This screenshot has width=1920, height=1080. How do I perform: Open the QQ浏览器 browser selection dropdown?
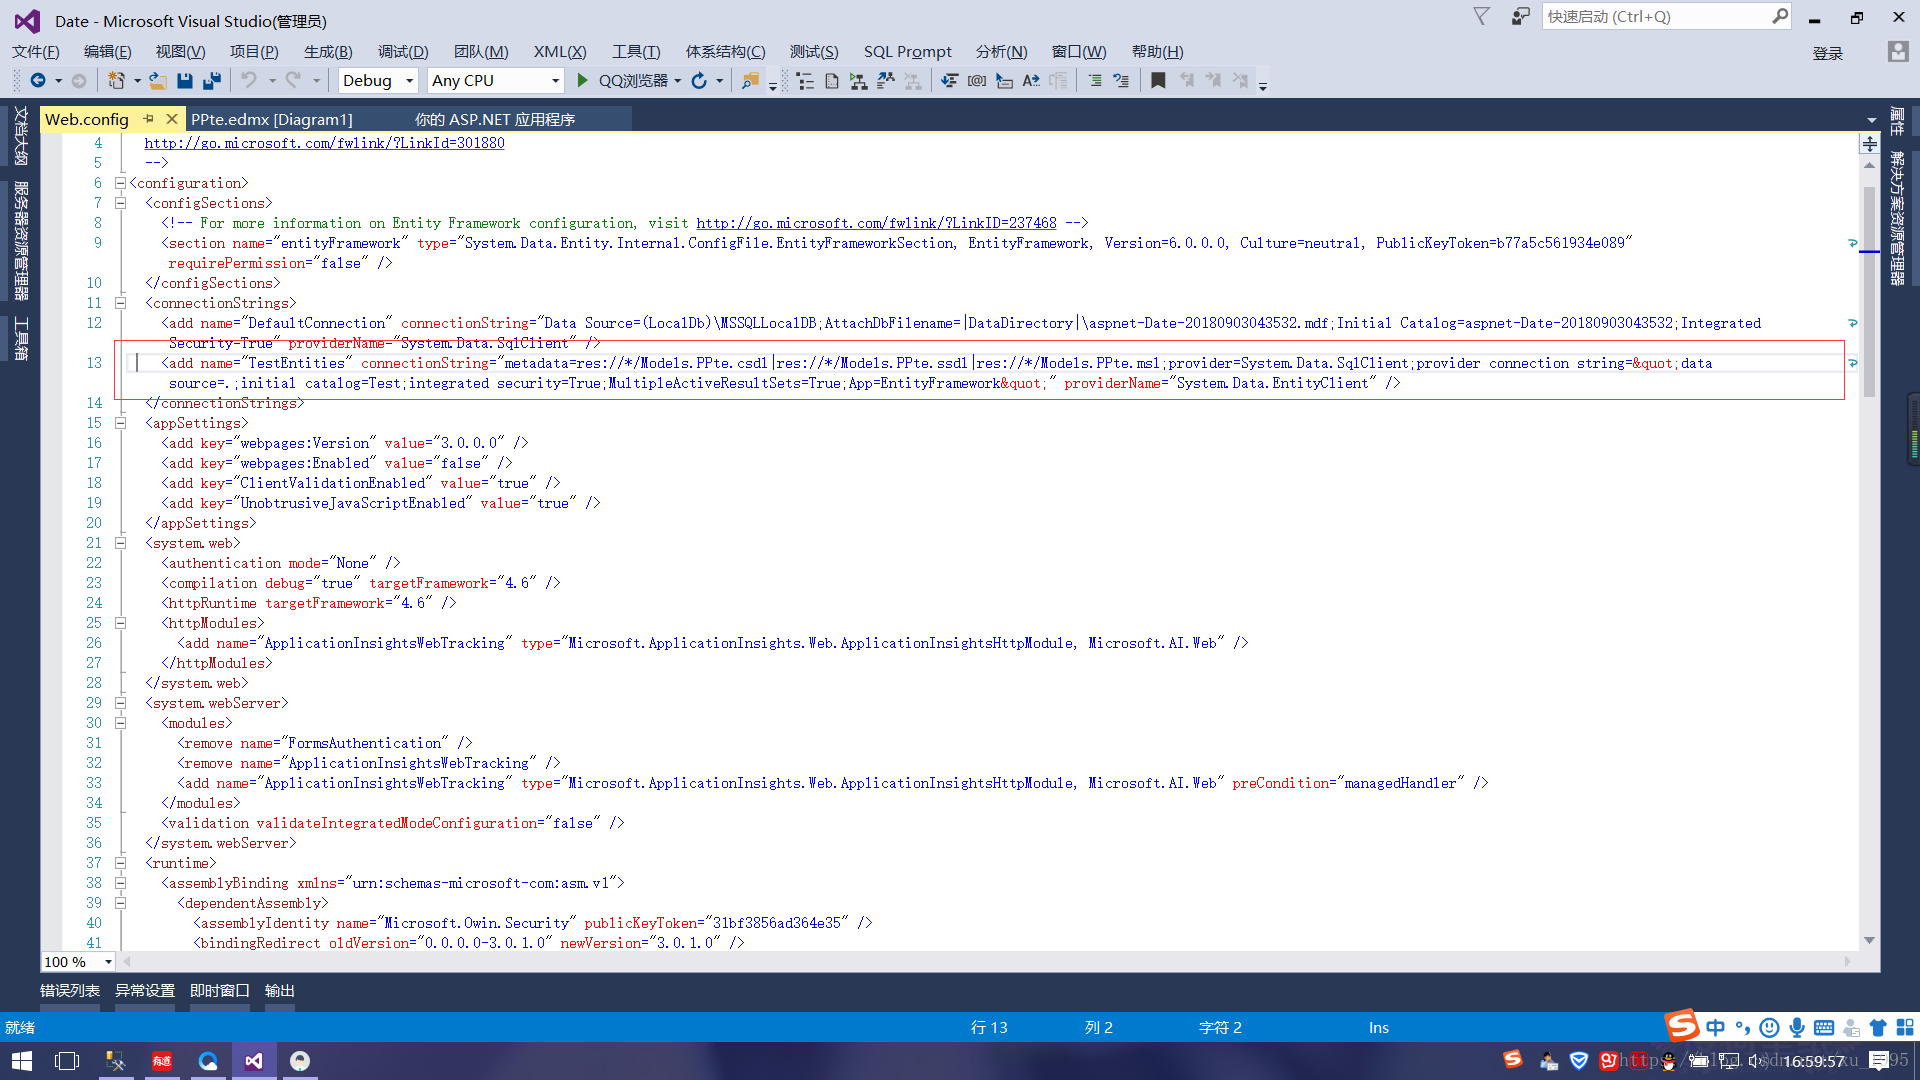[x=678, y=81]
